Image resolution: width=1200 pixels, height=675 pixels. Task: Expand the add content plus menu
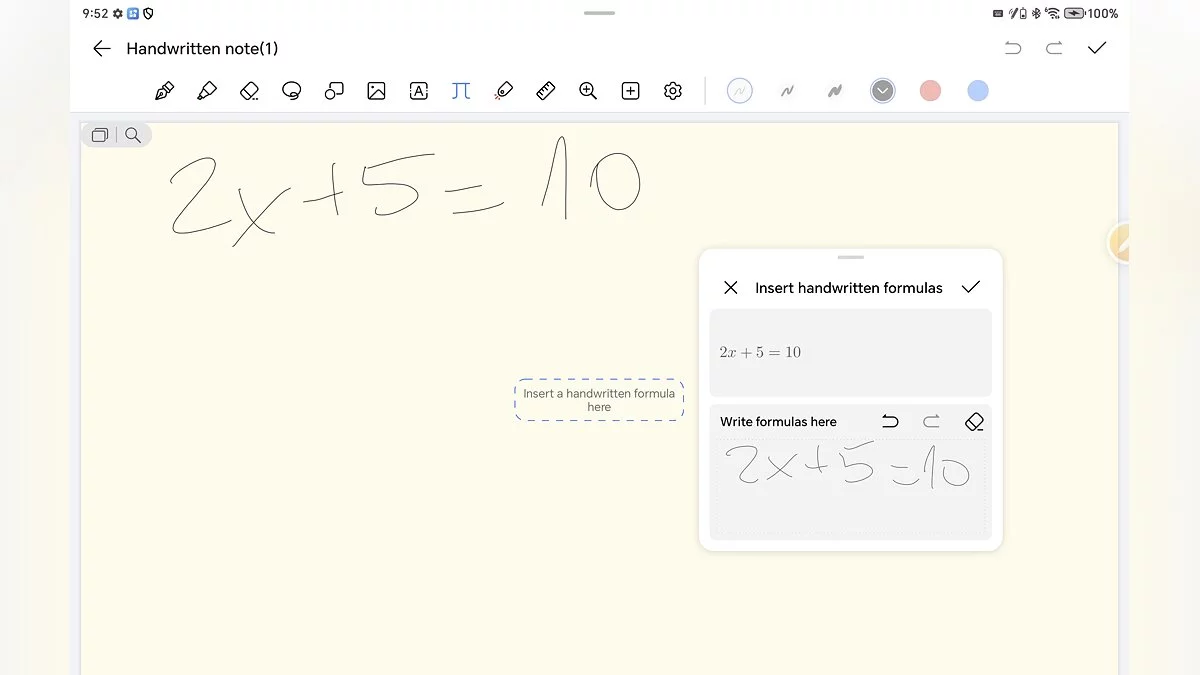pos(630,91)
